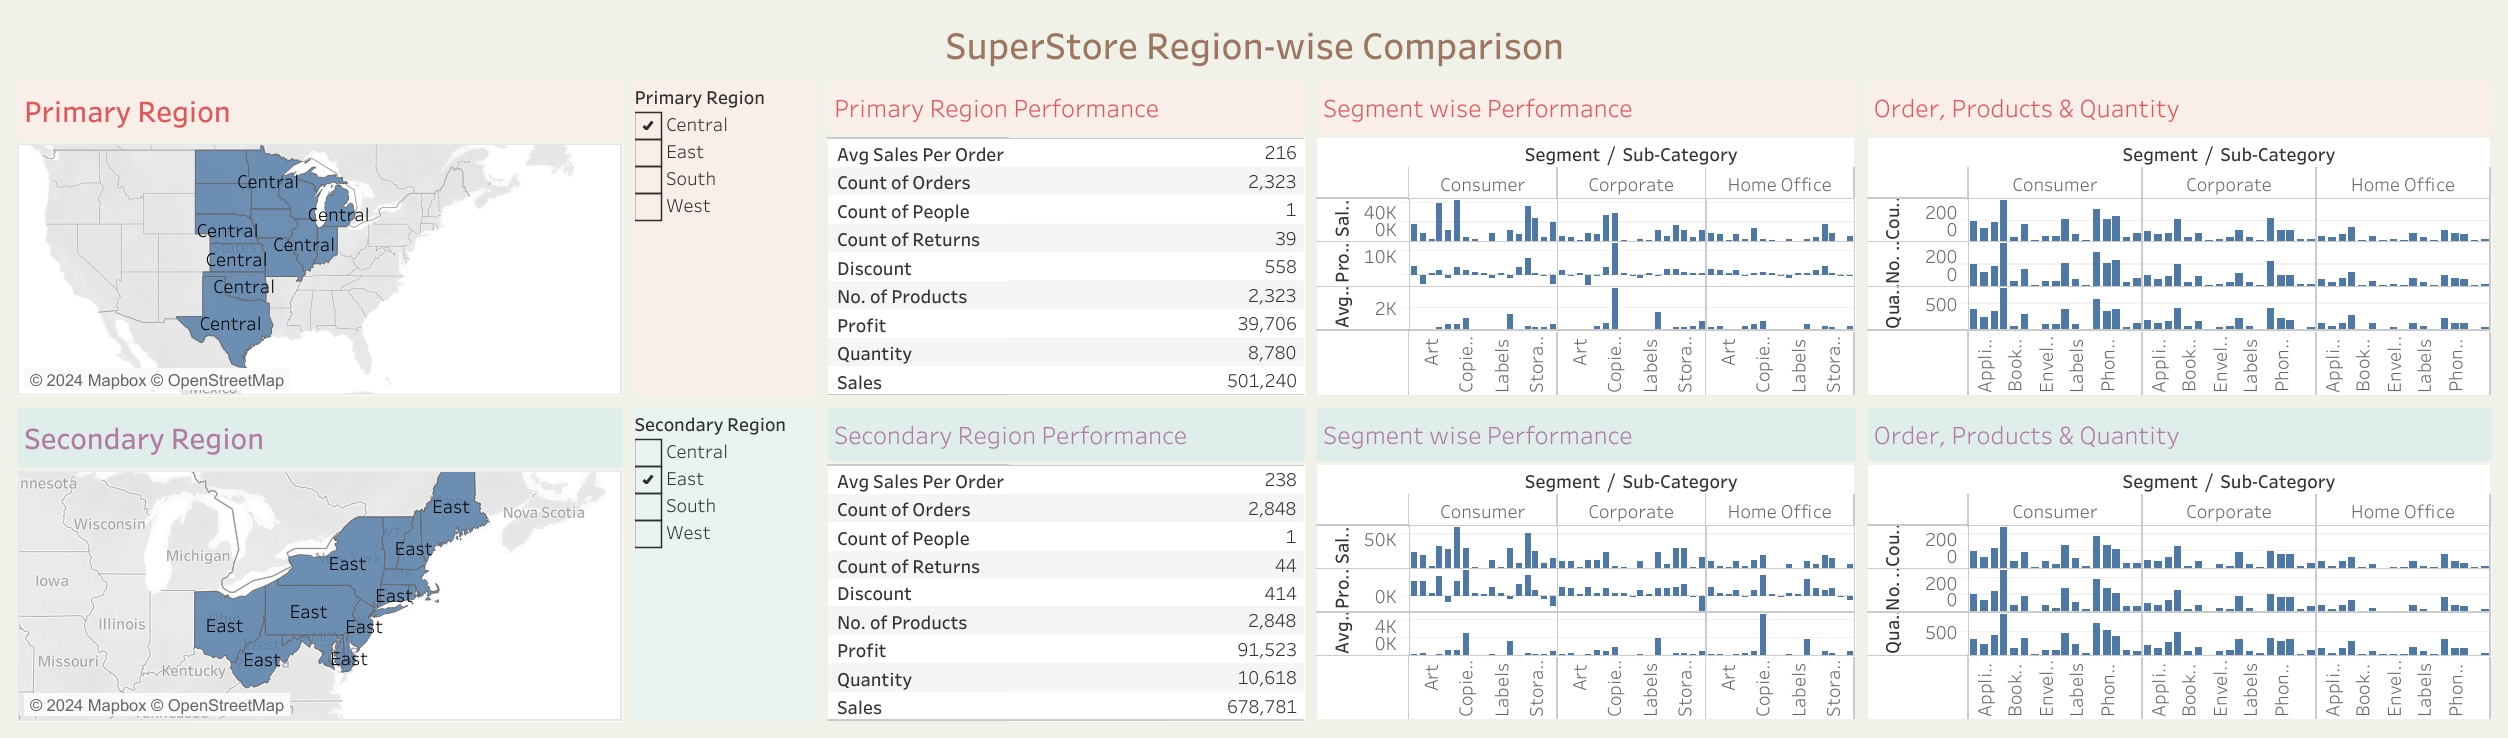Click the SuperStore Region-wise Comparison title
This screenshot has width=2508, height=738.
click(x=1254, y=47)
